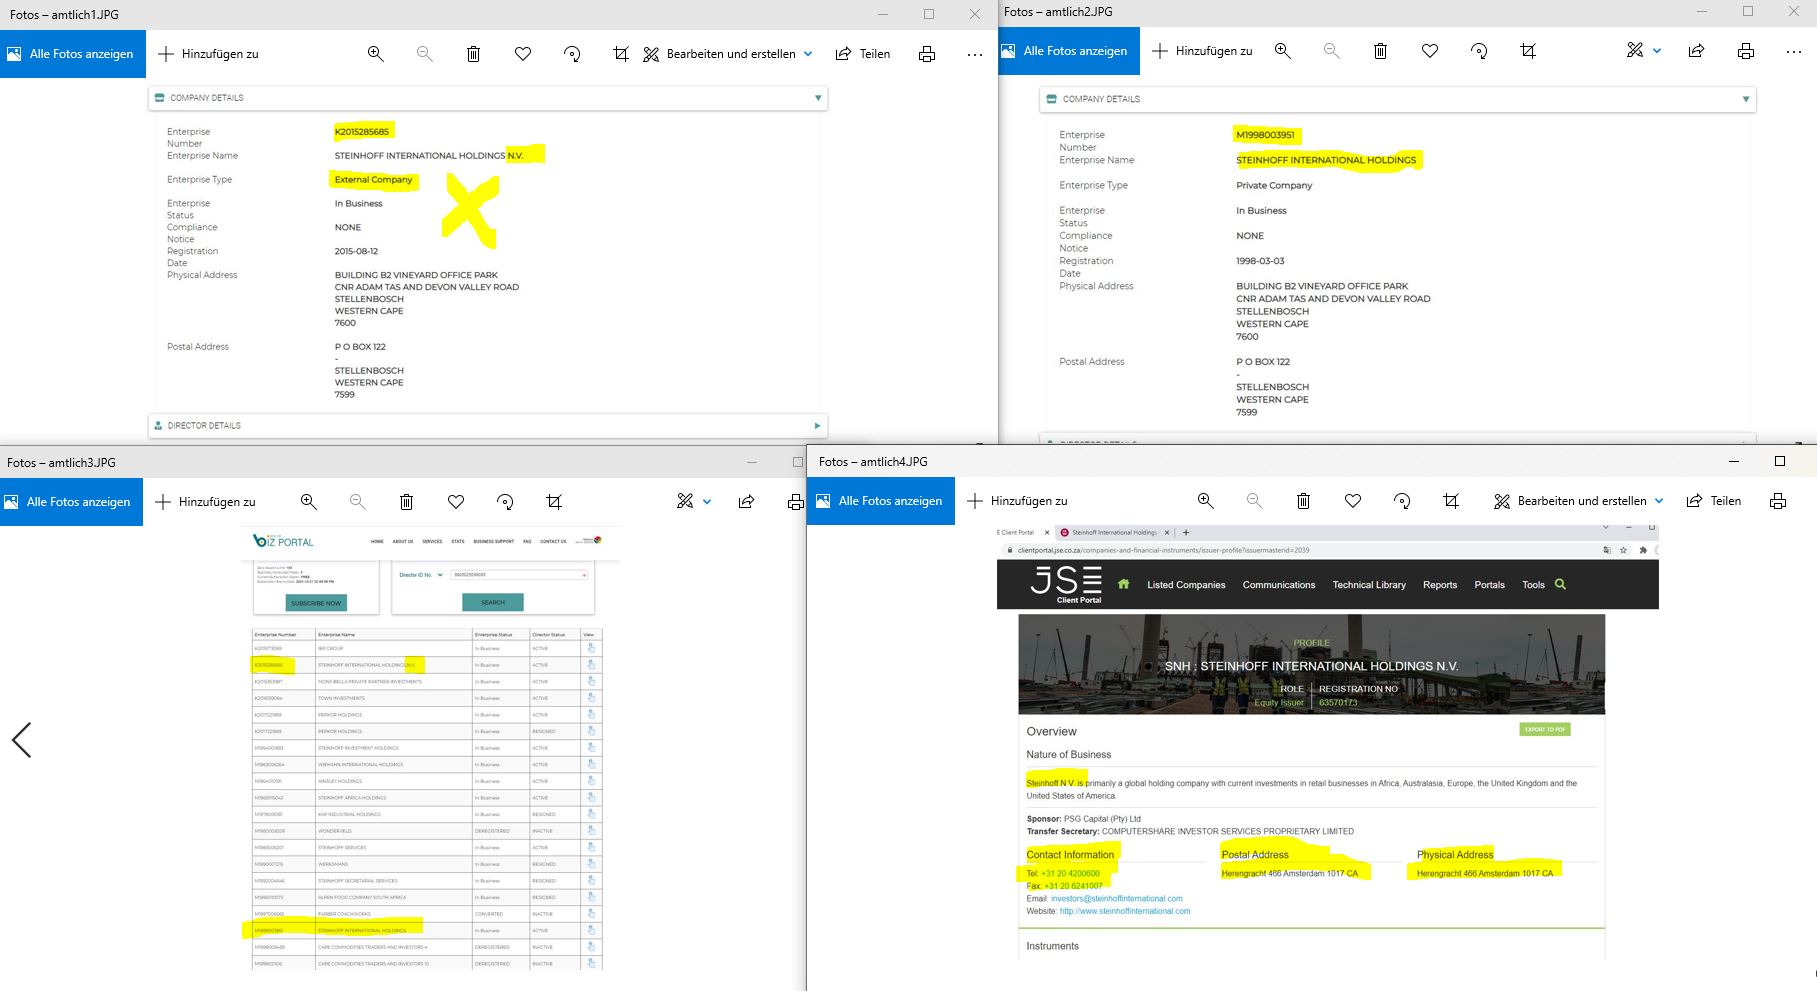Zoom in on the amtlich2.JPG photo
The height and width of the screenshot is (991, 1817).
pos(1282,51)
